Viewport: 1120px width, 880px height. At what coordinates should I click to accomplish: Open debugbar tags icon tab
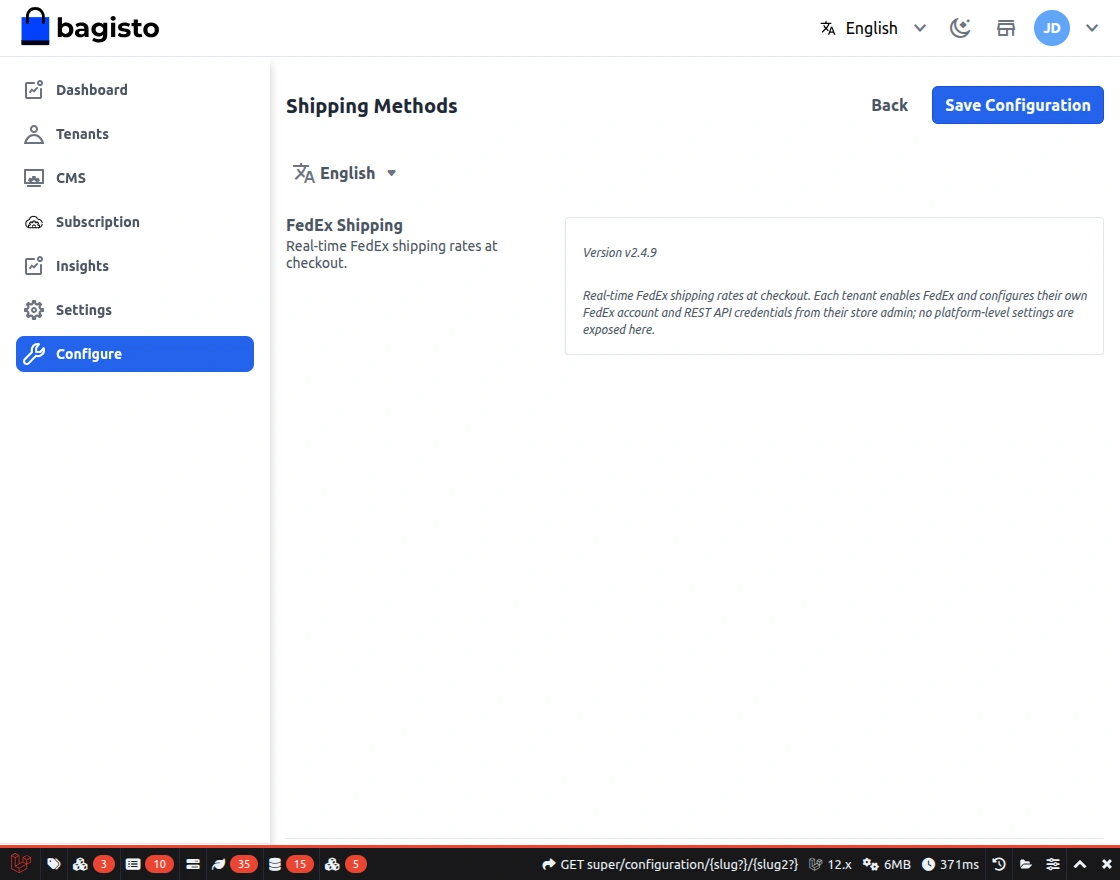coord(54,864)
